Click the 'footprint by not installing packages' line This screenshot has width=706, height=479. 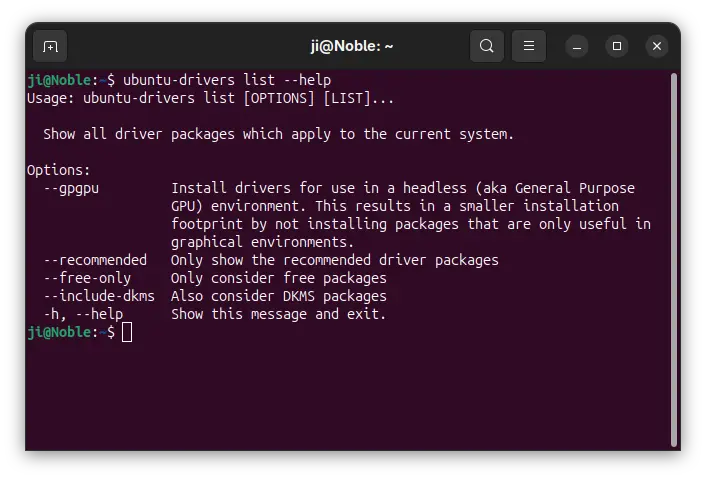tap(411, 224)
